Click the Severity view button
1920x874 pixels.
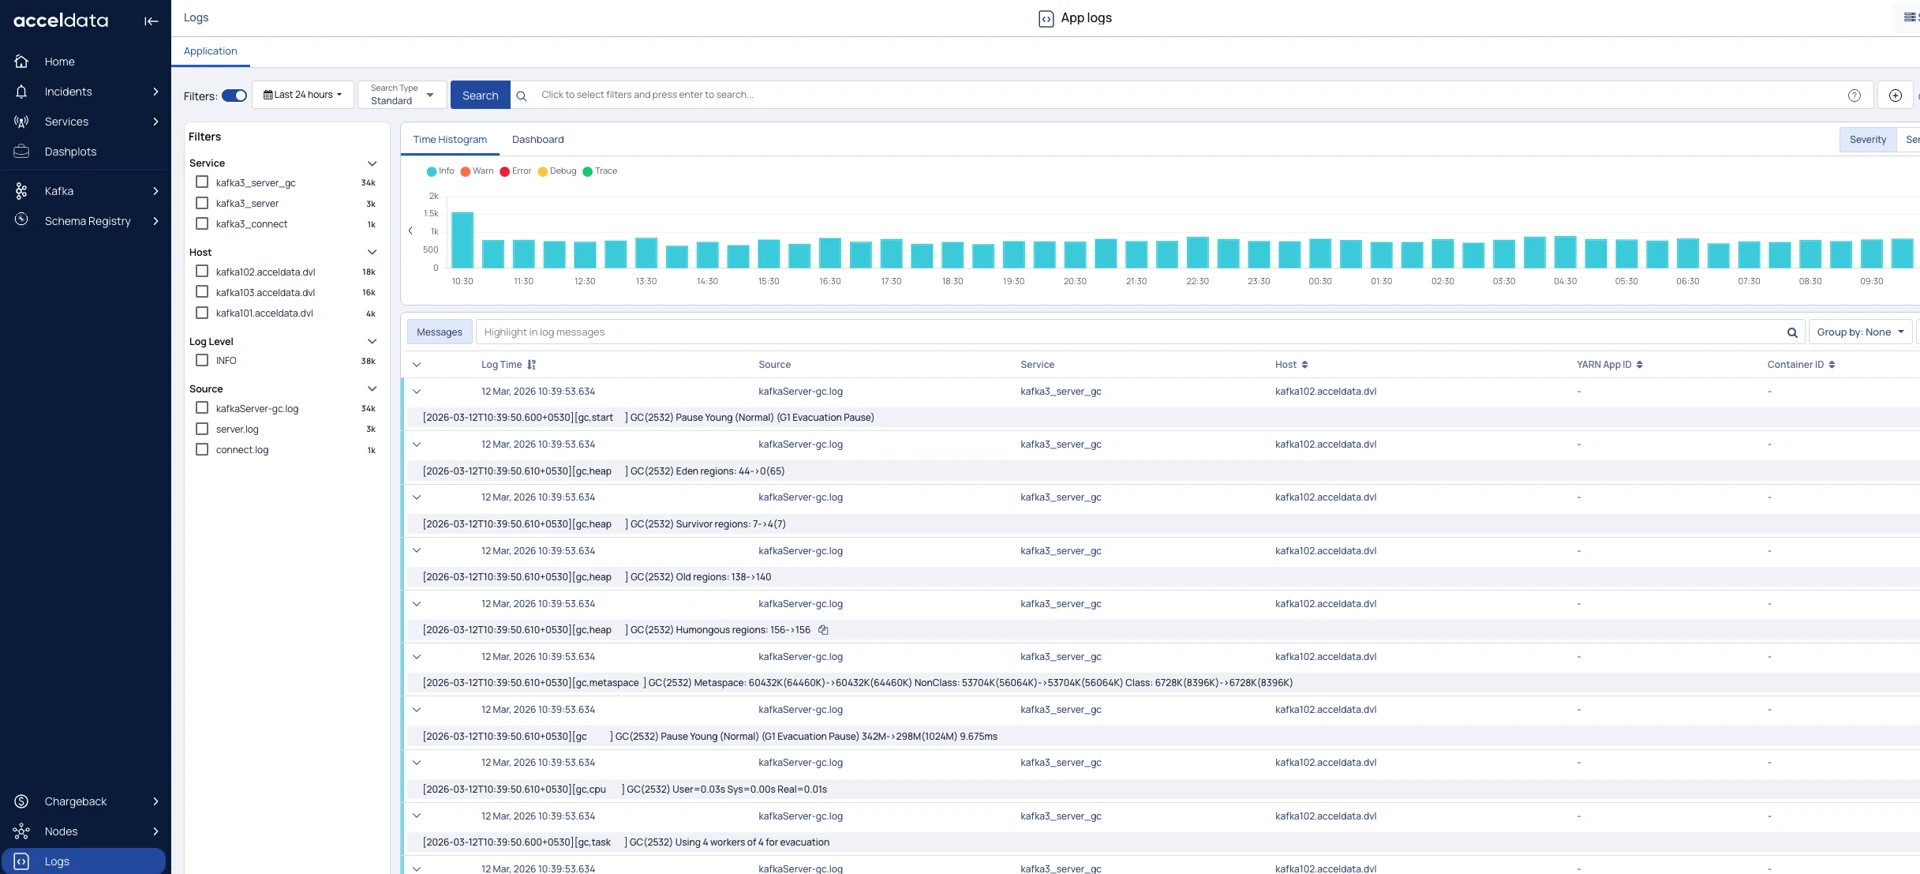coord(1866,140)
